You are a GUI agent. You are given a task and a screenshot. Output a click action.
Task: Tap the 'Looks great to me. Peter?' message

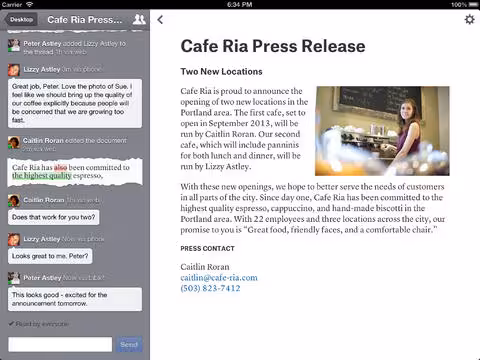coord(50,256)
